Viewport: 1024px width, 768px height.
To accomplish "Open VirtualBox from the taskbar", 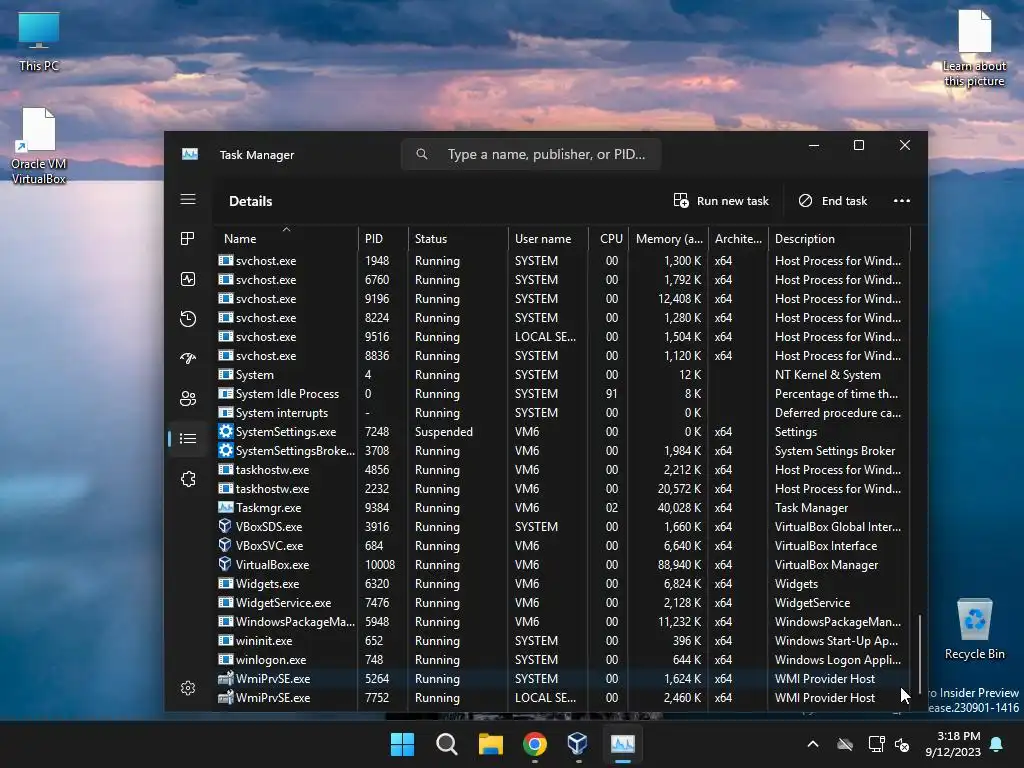I will [578, 744].
